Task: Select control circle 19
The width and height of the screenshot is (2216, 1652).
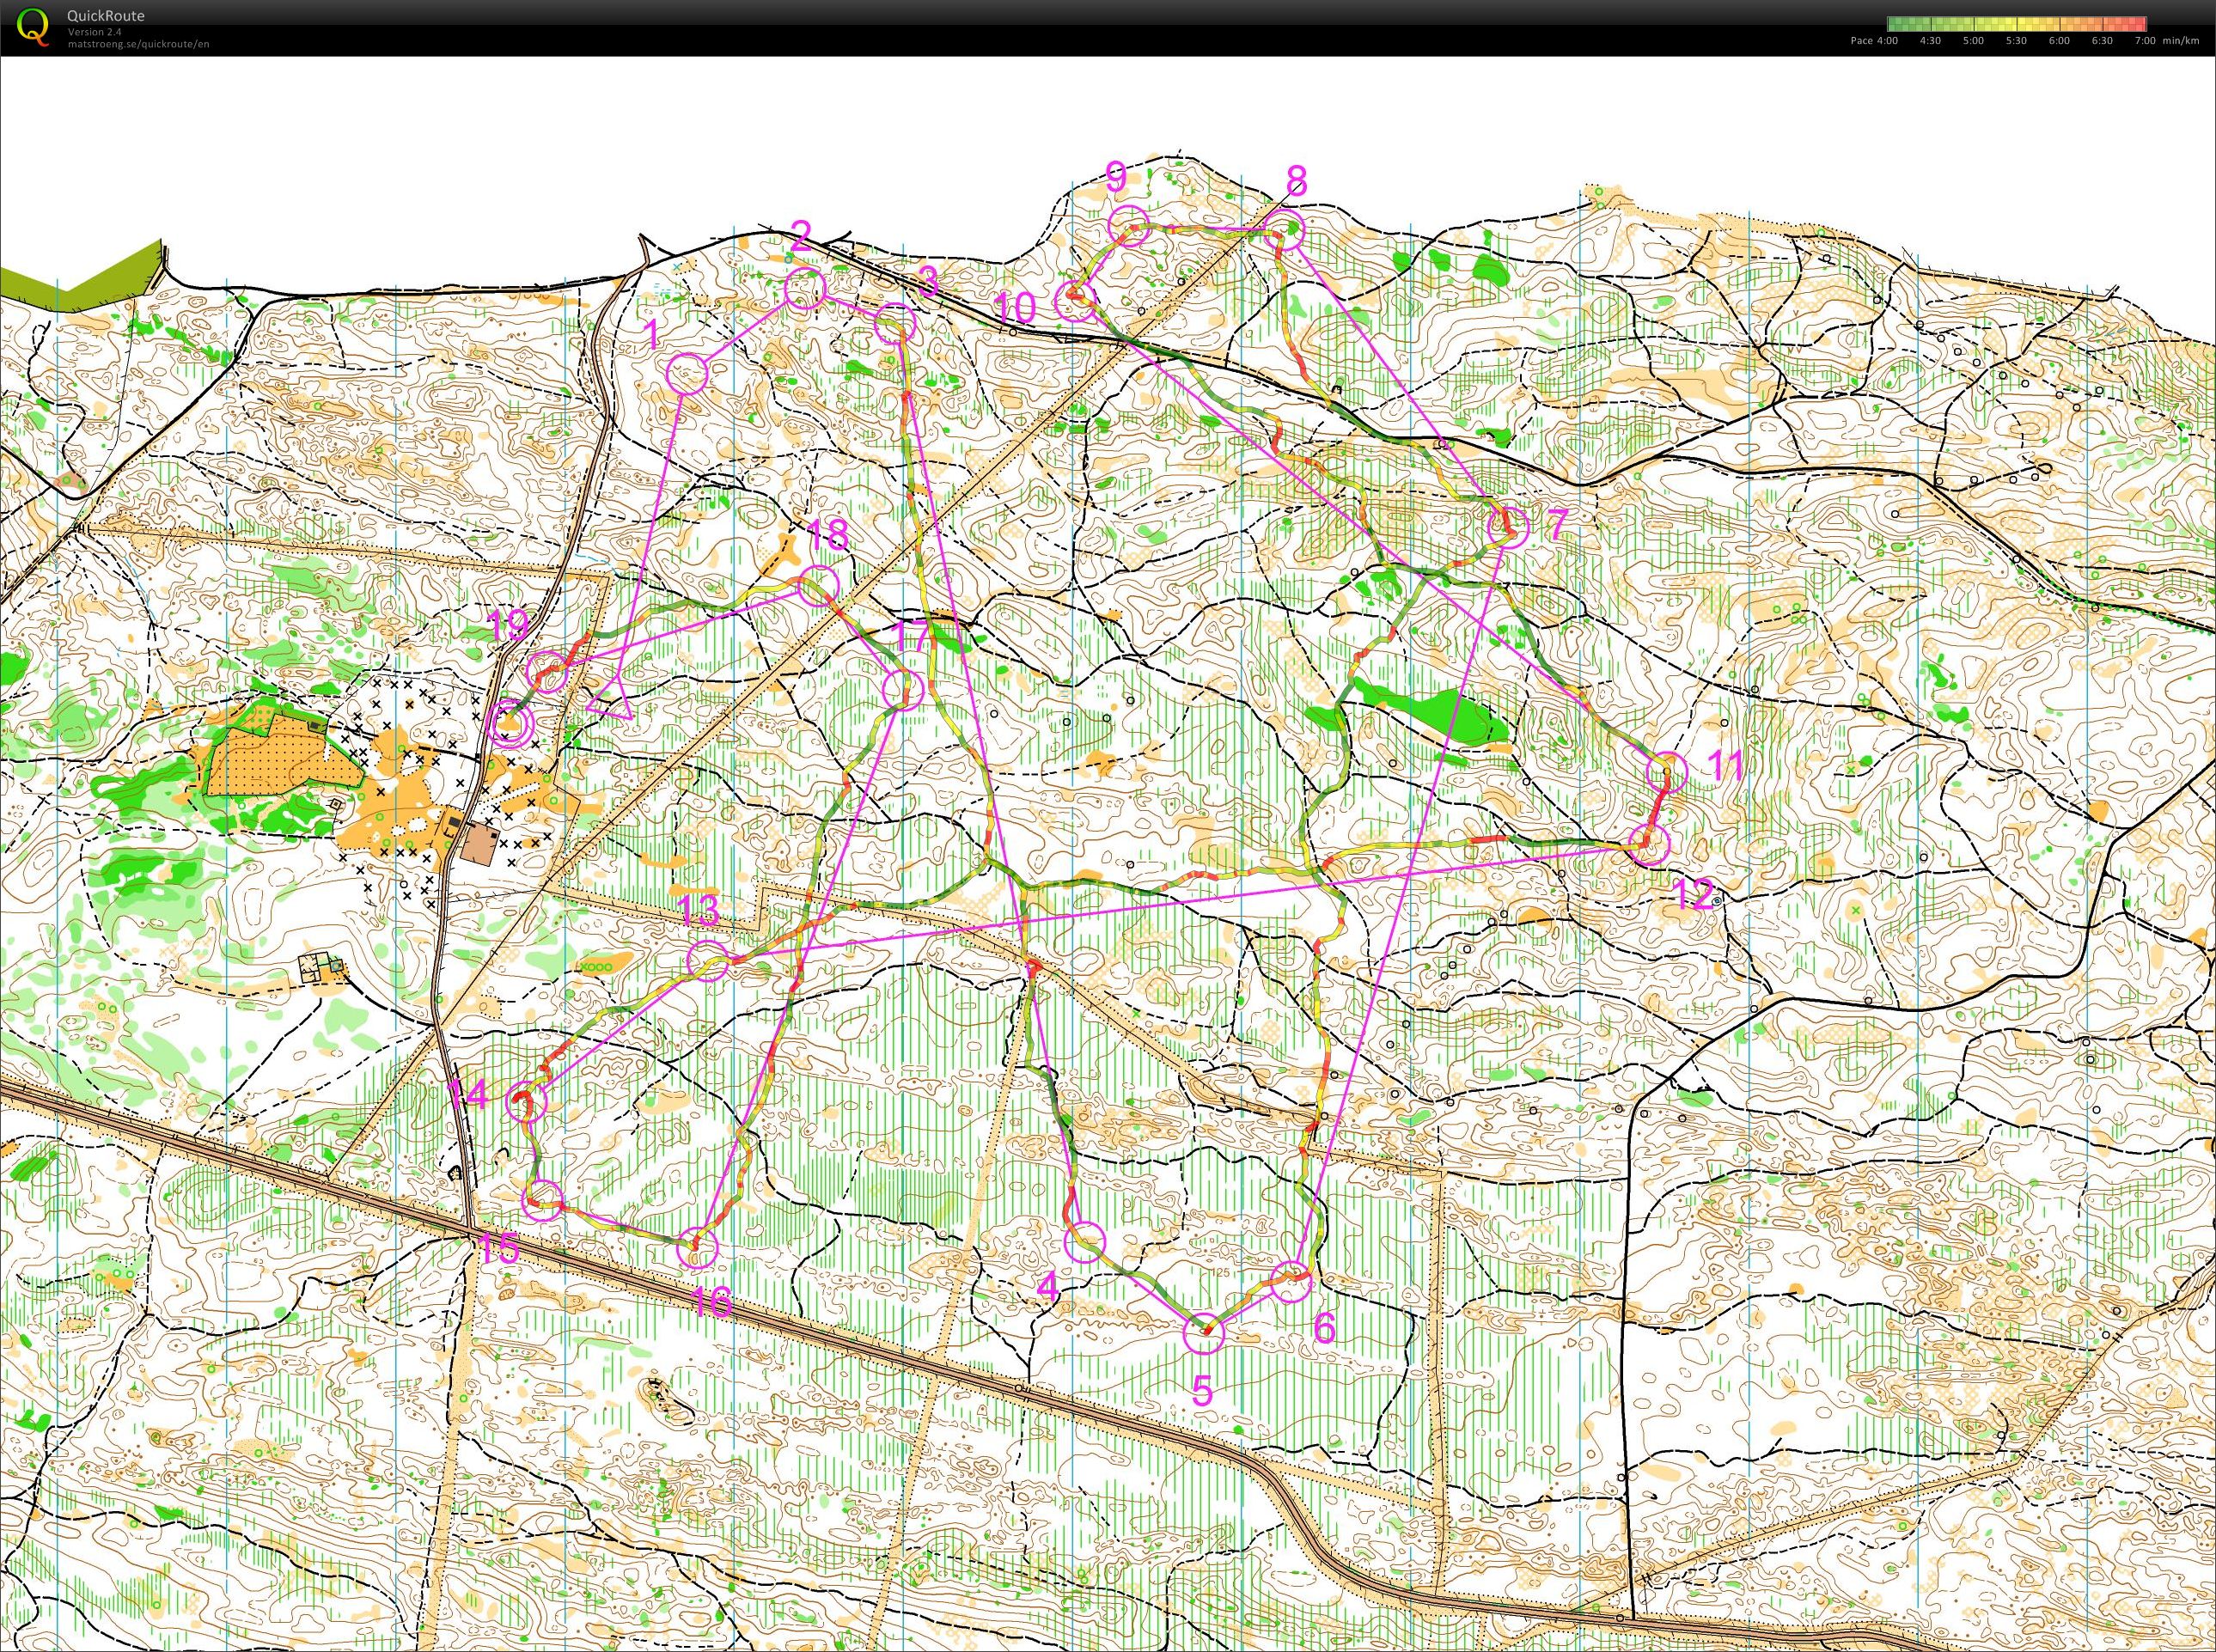Action: point(547,670)
